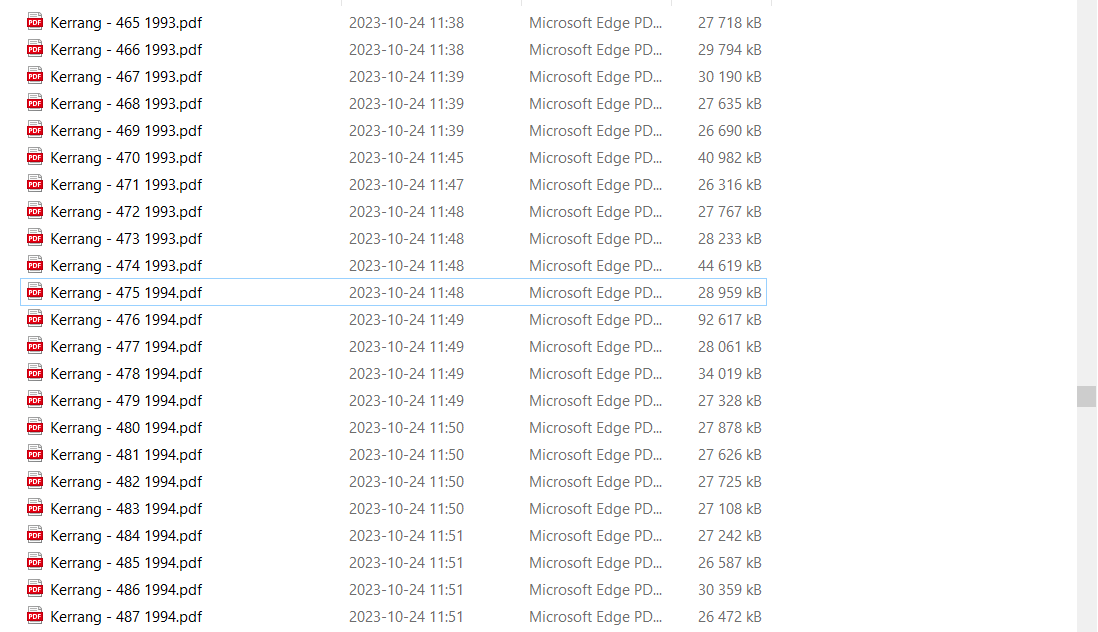Select file name Kerrang - 465 1993.pdf
Screen dimensions: 1098x632
pos(126,22)
